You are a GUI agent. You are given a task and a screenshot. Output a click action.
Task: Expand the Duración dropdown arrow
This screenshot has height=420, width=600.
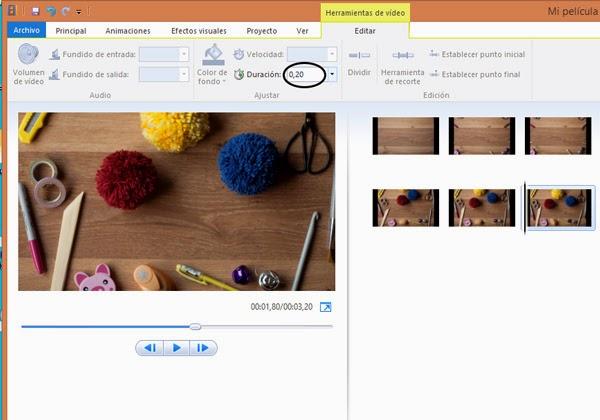click(332, 74)
